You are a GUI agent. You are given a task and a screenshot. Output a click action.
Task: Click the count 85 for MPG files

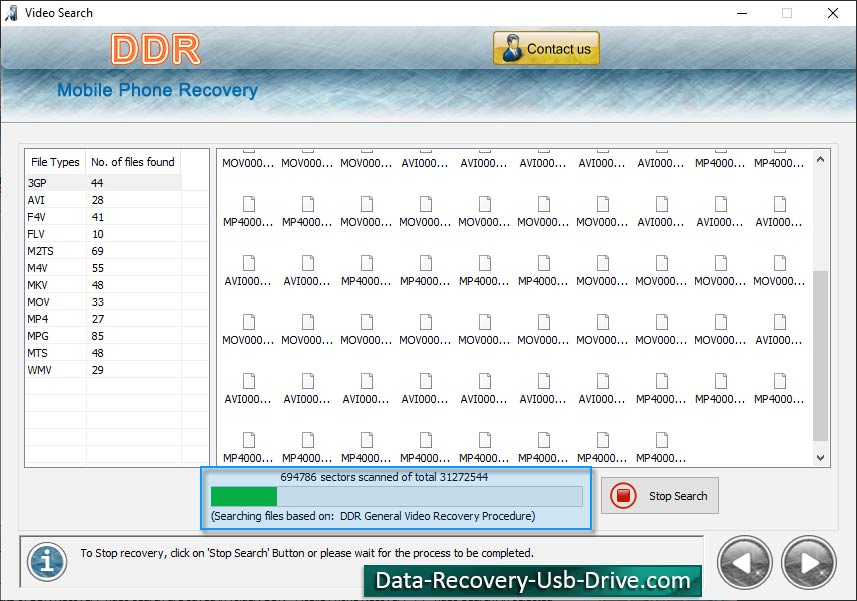point(97,335)
